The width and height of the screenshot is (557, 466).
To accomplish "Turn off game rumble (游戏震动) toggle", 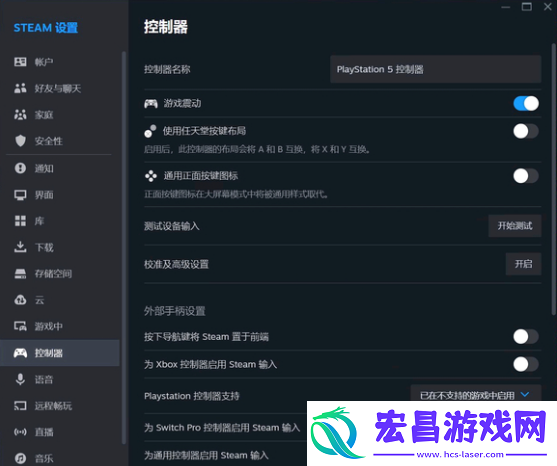I will (x=526, y=103).
